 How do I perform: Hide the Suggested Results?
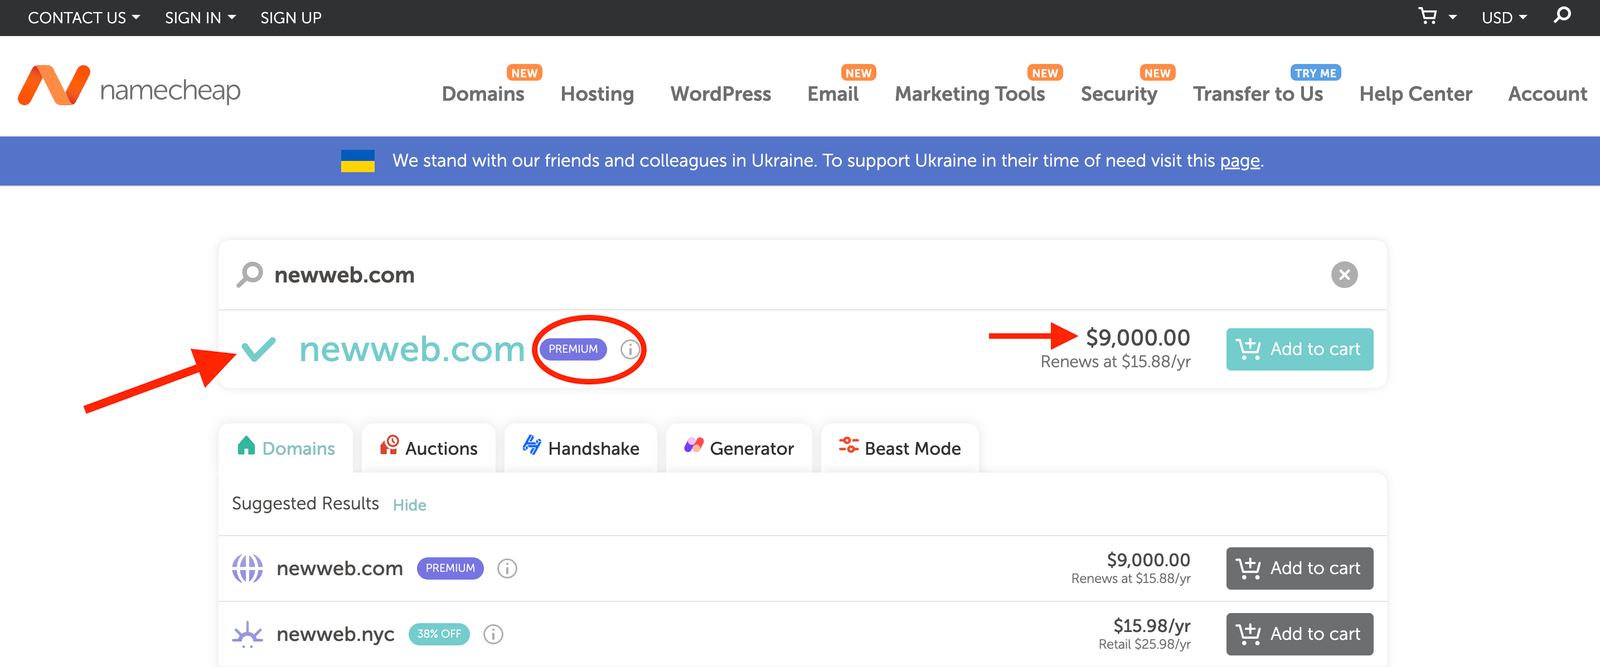pyautogui.click(x=409, y=504)
